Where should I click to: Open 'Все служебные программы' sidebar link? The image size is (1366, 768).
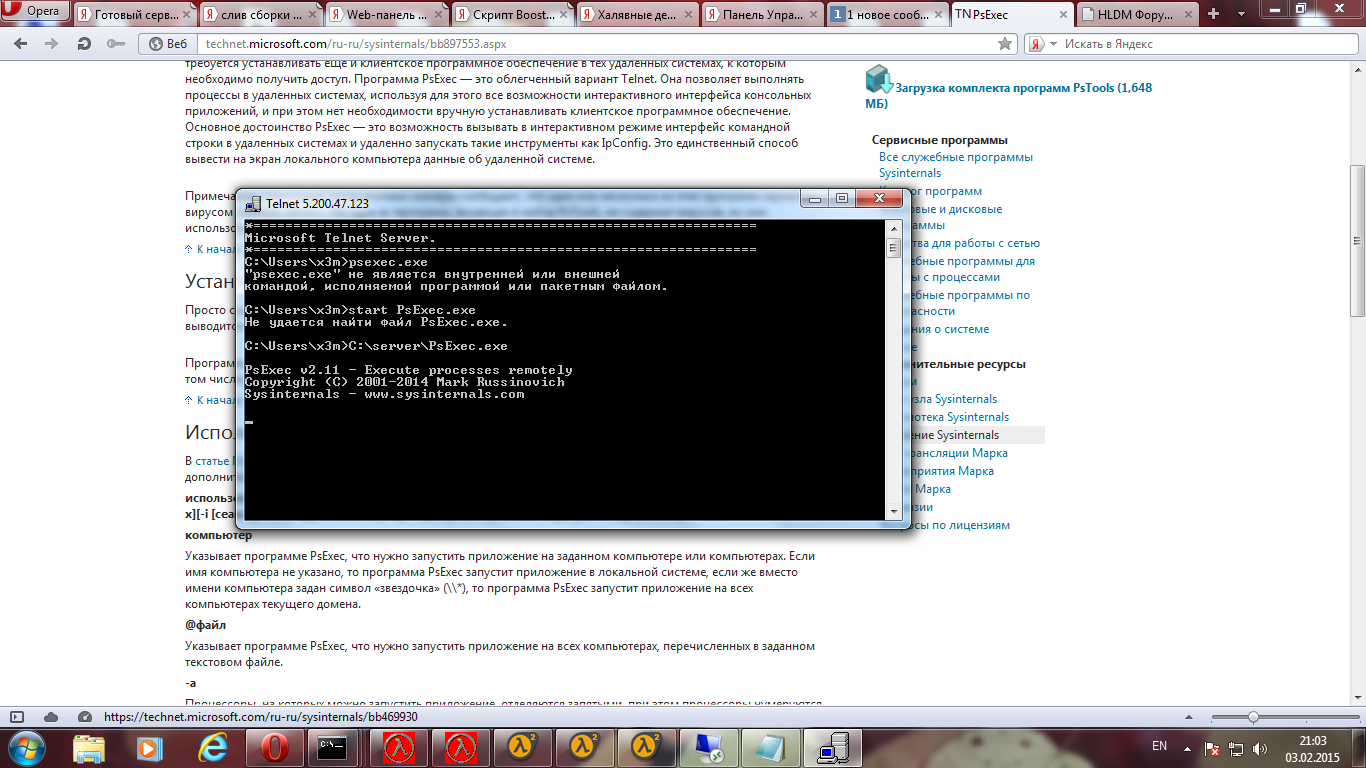pyautogui.click(x=955, y=157)
